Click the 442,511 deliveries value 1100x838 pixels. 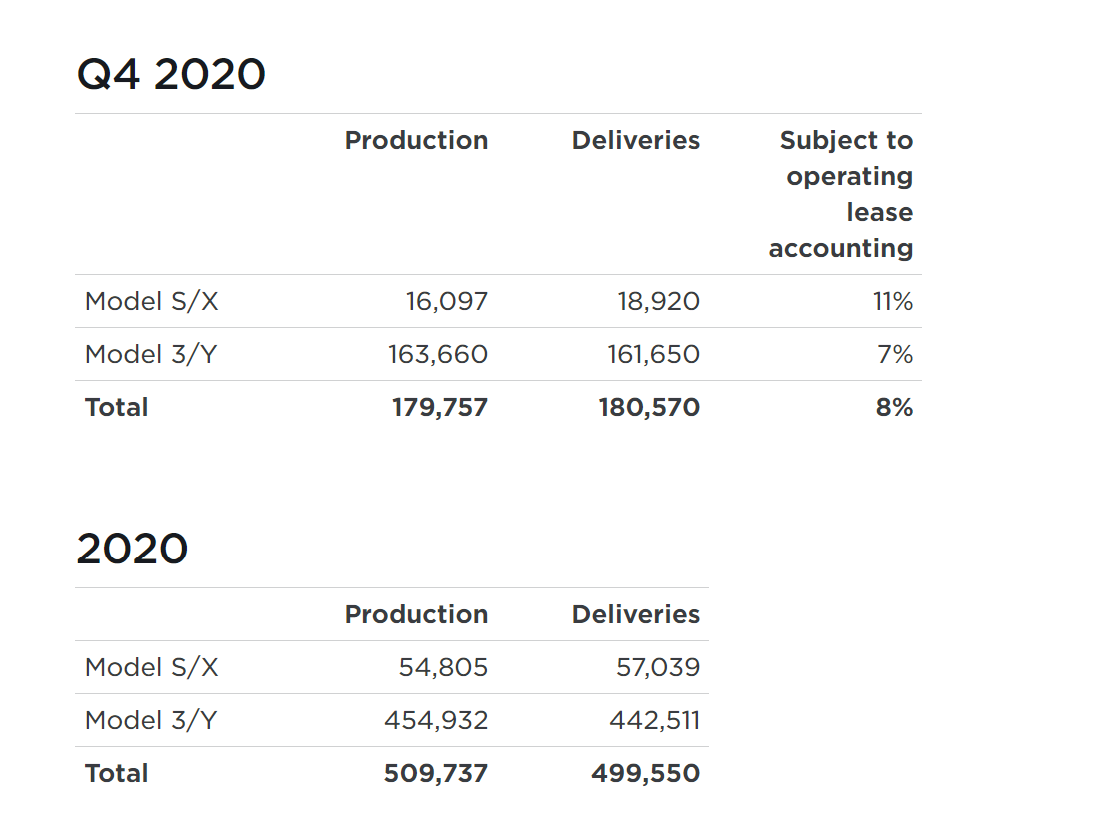click(x=655, y=721)
